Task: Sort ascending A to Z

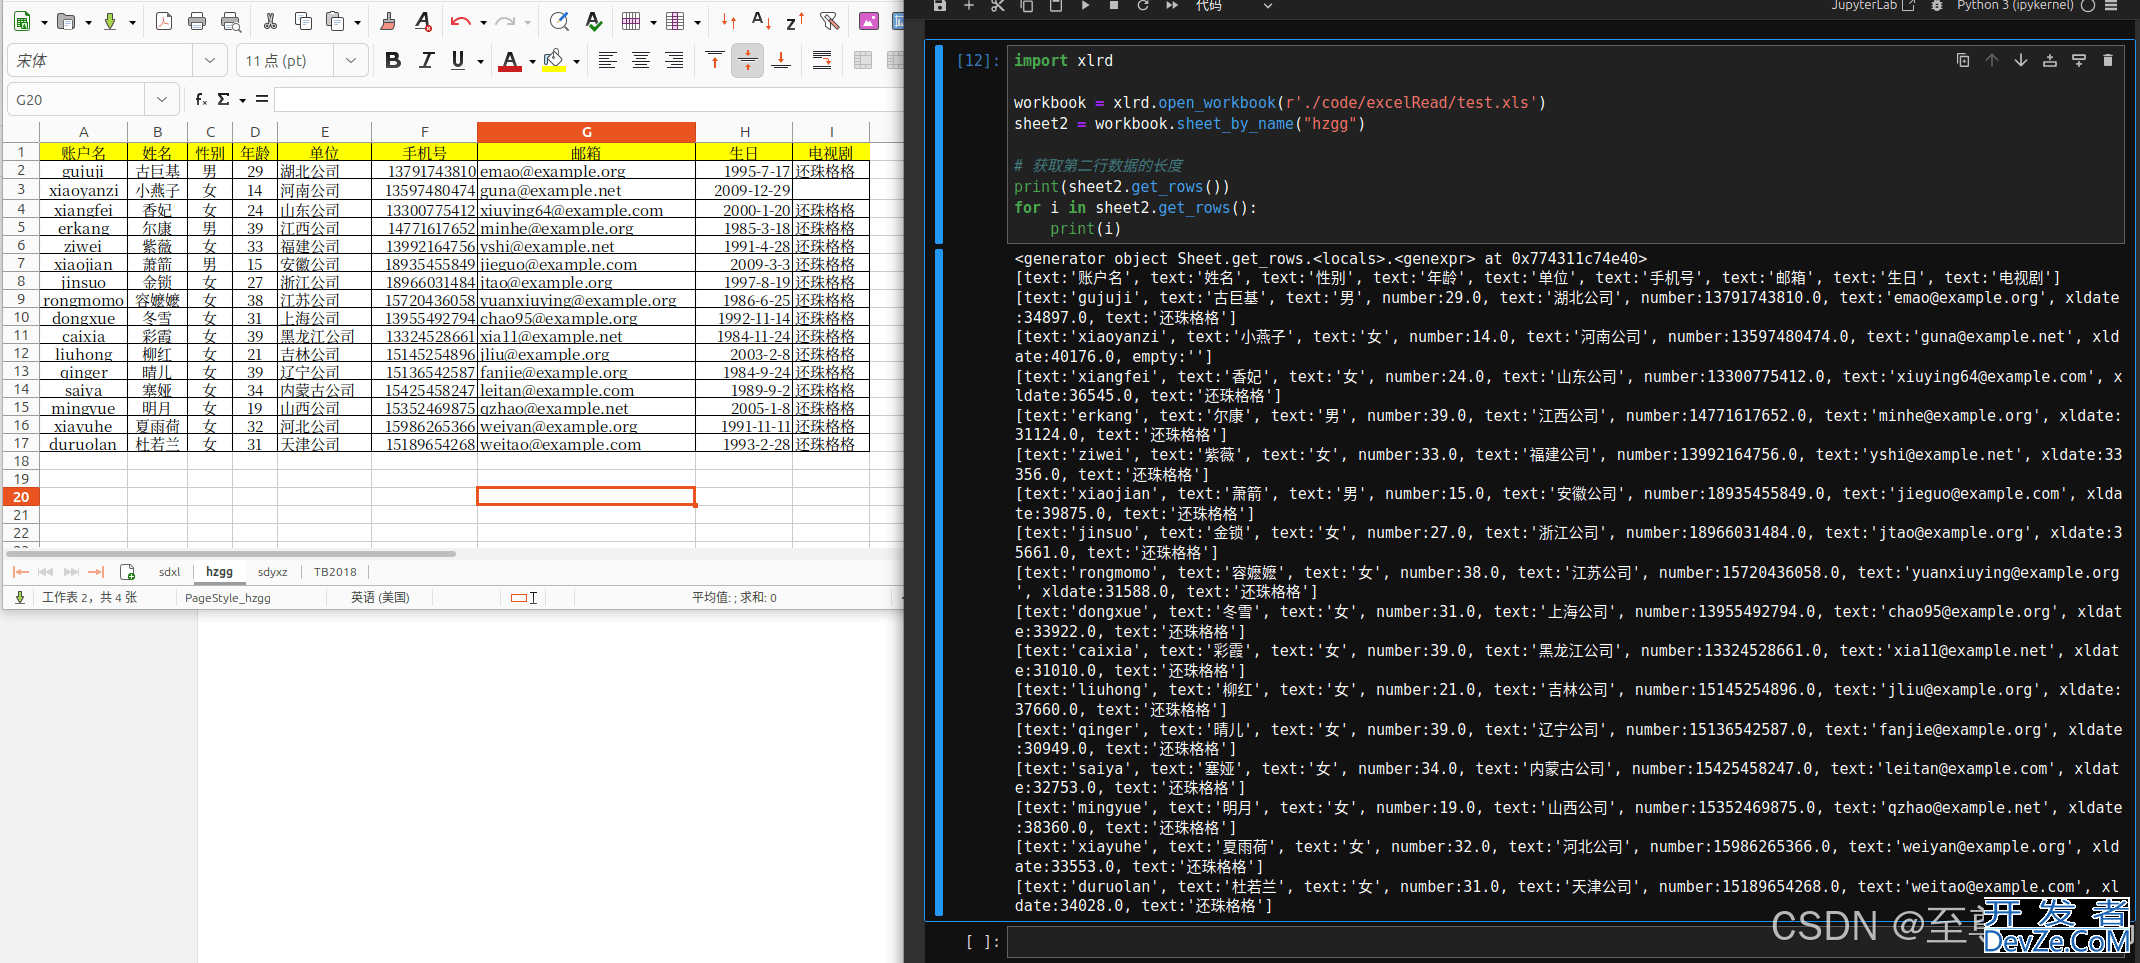Action: click(x=761, y=21)
